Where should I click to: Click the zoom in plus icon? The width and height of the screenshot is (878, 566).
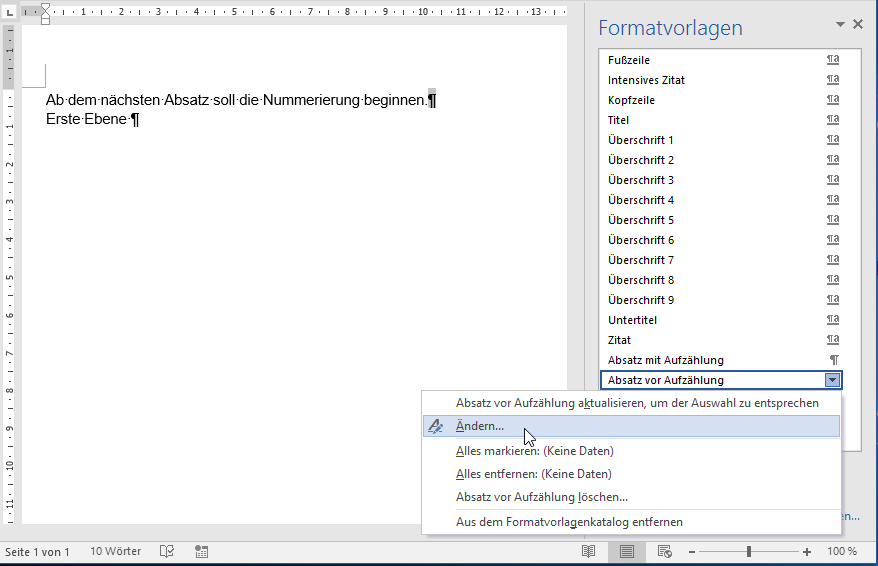[x=807, y=551]
